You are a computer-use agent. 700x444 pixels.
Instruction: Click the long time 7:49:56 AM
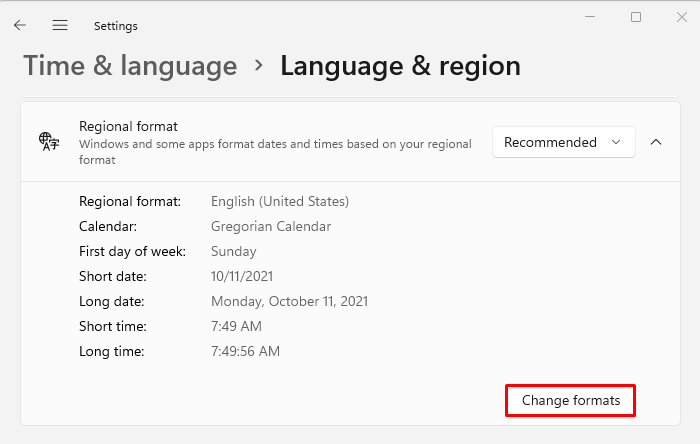pyautogui.click(x=246, y=351)
